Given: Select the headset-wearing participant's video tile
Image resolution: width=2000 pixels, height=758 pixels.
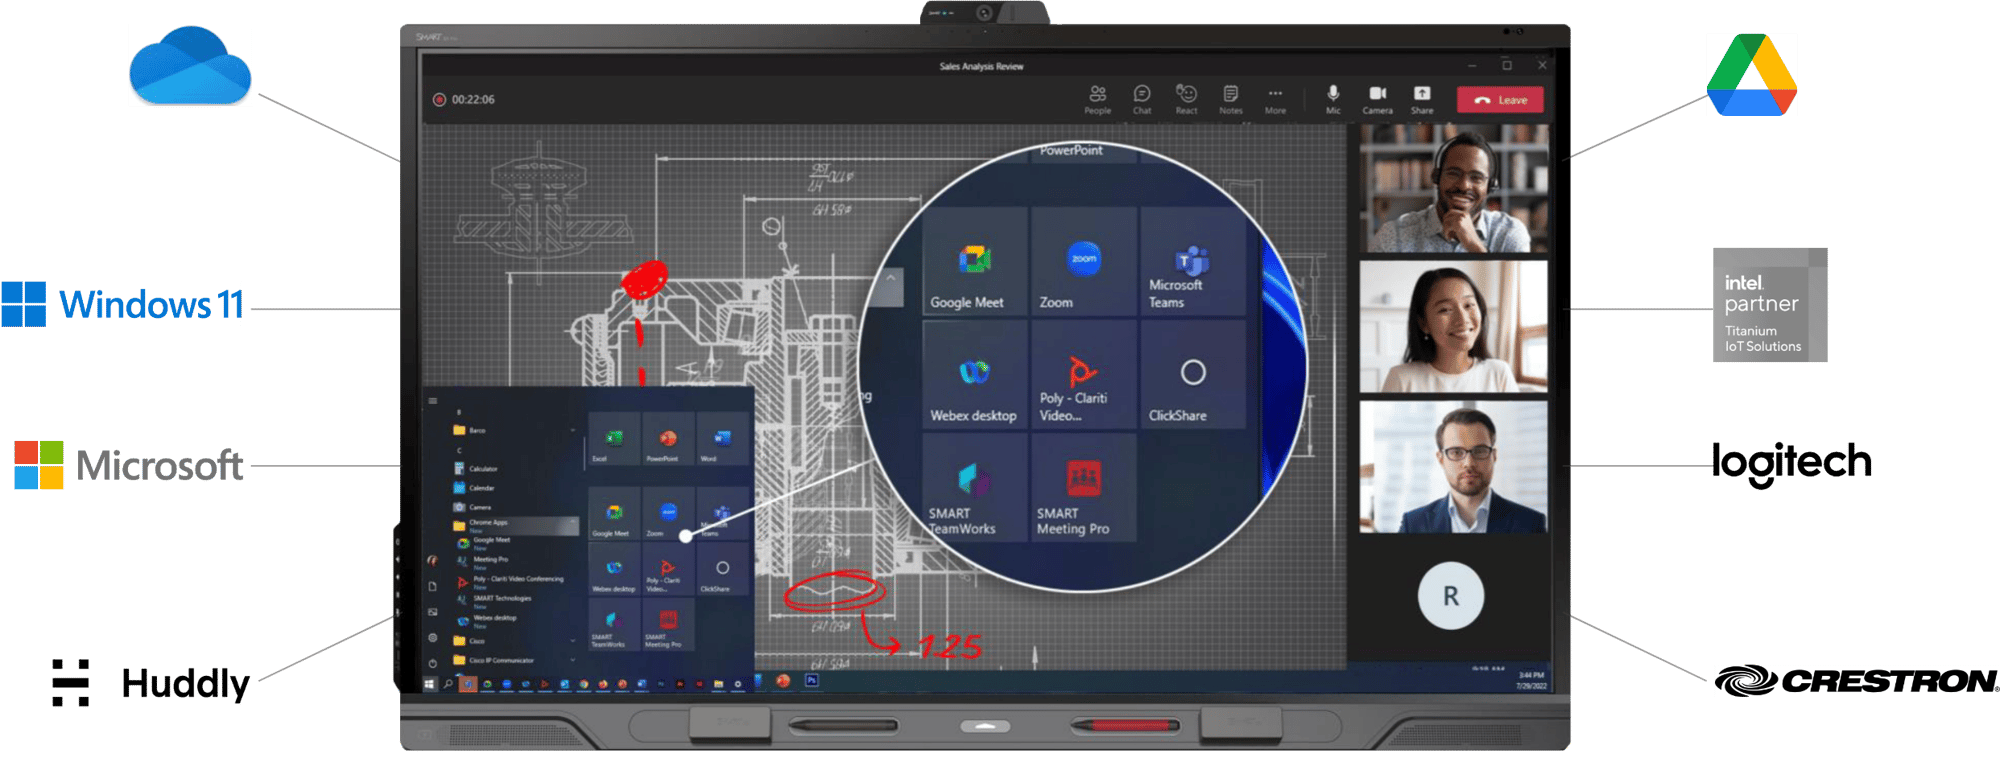Looking at the screenshot, I should tap(1453, 189).
